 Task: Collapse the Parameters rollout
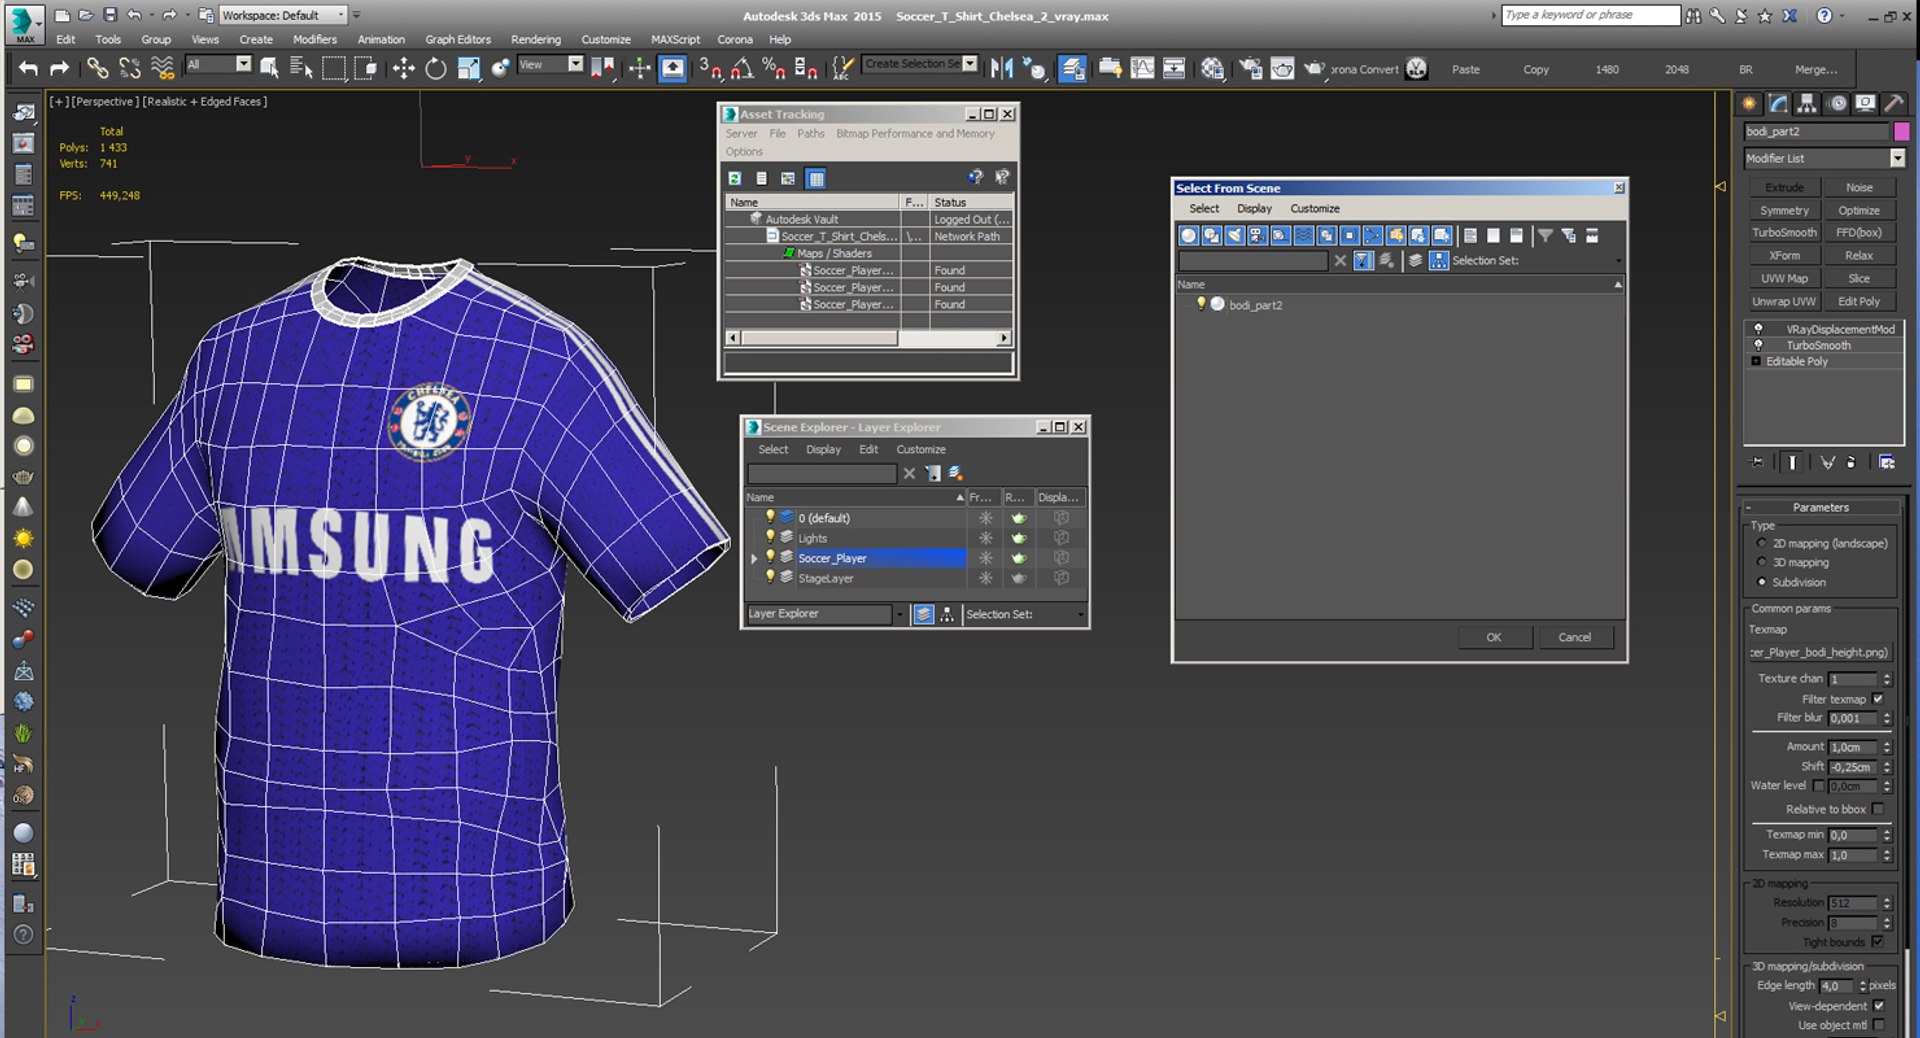[1821, 507]
